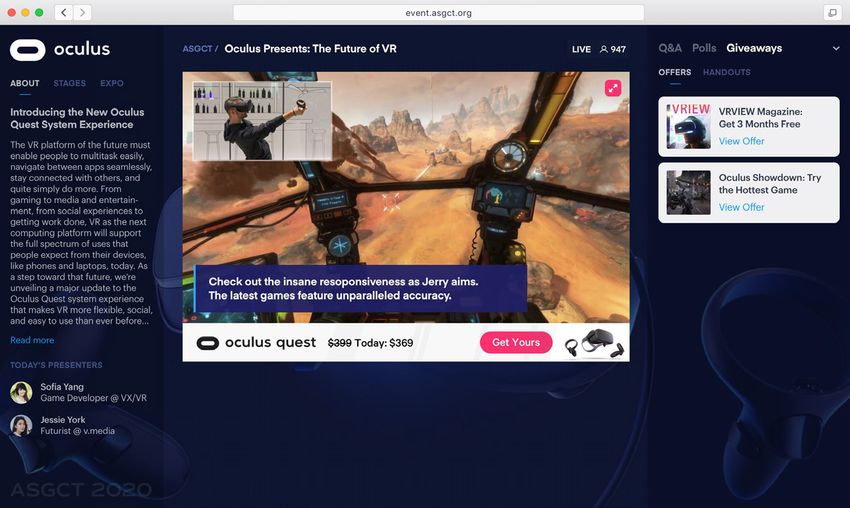Viewport: 850px width, 508px height.
Task: Select the Offers sub-tab
Action: (x=675, y=72)
